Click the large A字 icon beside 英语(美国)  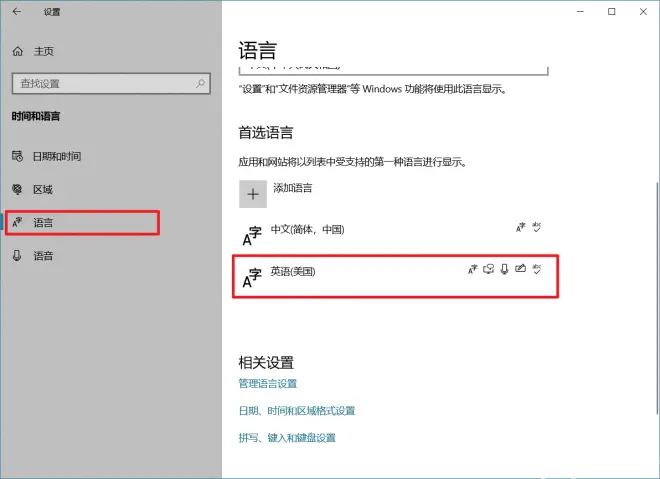point(252,278)
